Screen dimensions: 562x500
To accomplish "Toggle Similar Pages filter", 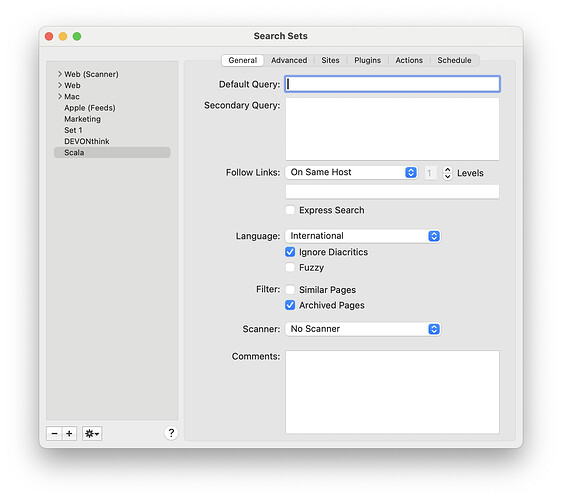I will point(290,290).
